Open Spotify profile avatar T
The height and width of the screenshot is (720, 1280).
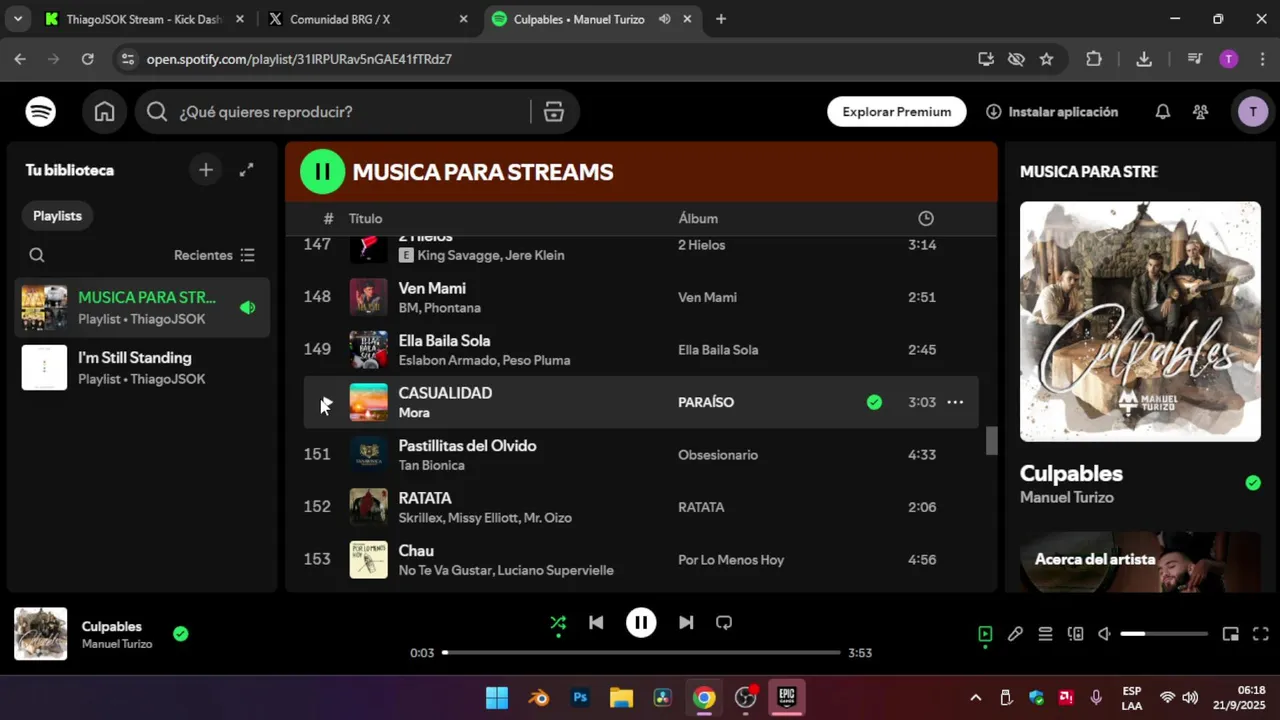pyautogui.click(x=1253, y=112)
